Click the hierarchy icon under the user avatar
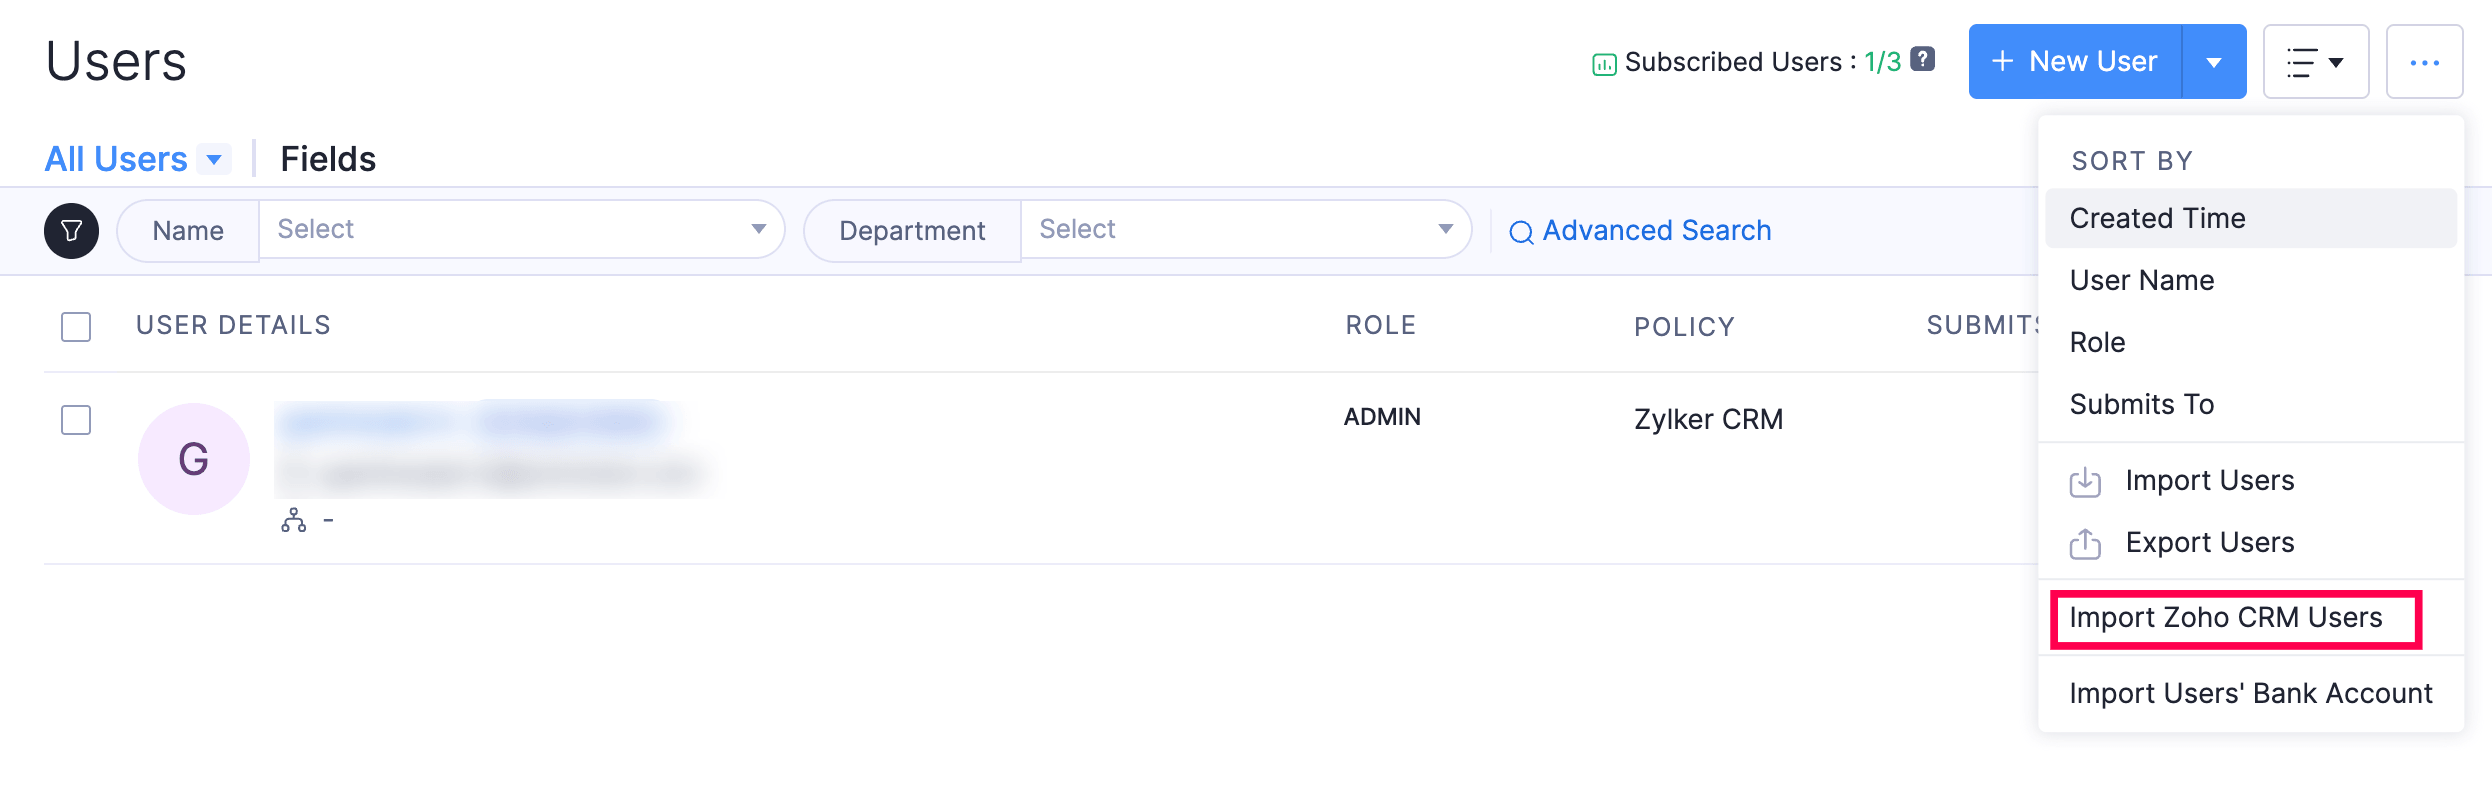This screenshot has height=800, width=2492. click(x=294, y=520)
